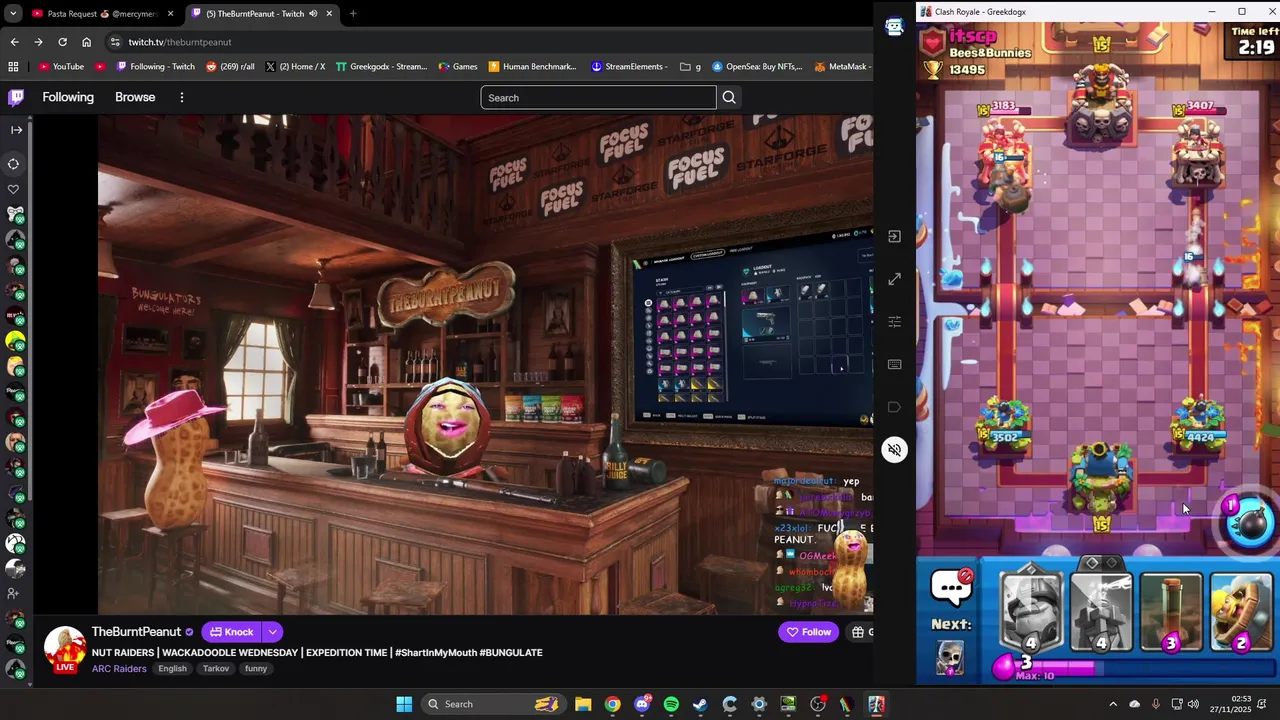Open the YouTube bookmark
The height and width of the screenshot is (720, 1280).
61,67
